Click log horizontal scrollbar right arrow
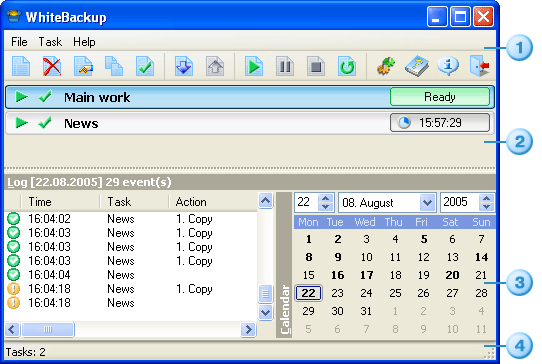Screen dimensions: 542x364 click(x=248, y=329)
